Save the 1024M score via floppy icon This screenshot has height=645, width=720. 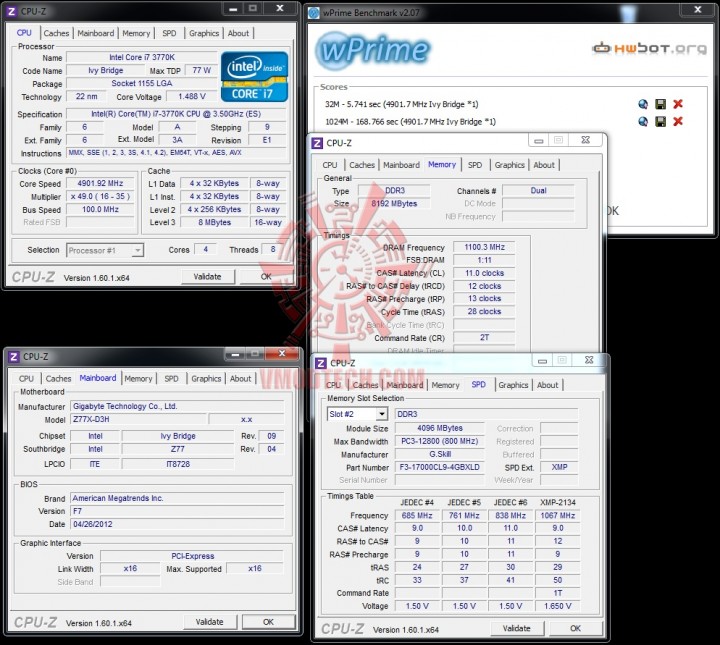(x=660, y=121)
